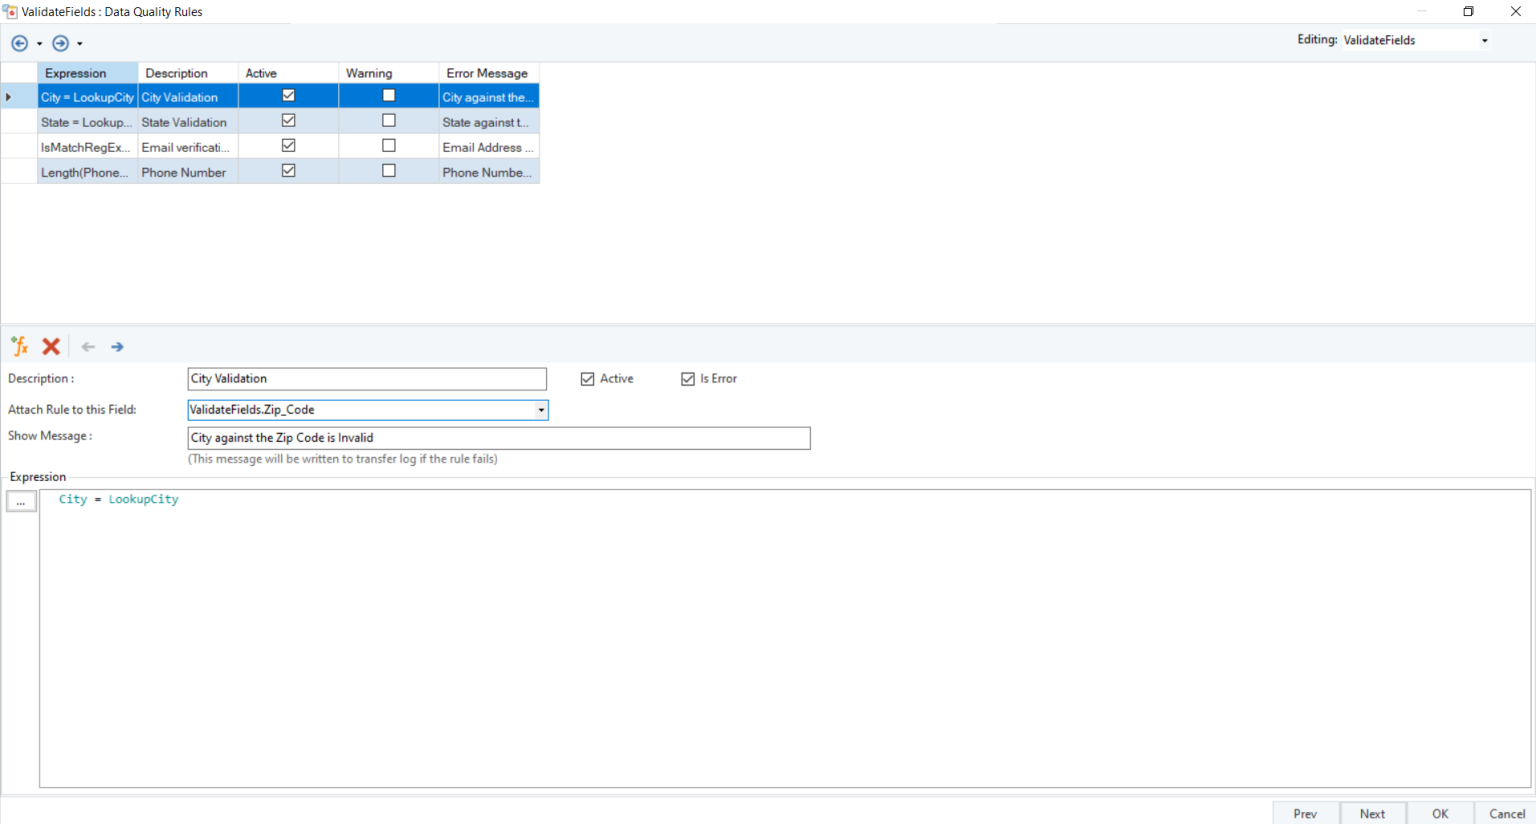Open the expression editor via ellipsis button
Image resolution: width=1536 pixels, height=824 pixels.
21,500
